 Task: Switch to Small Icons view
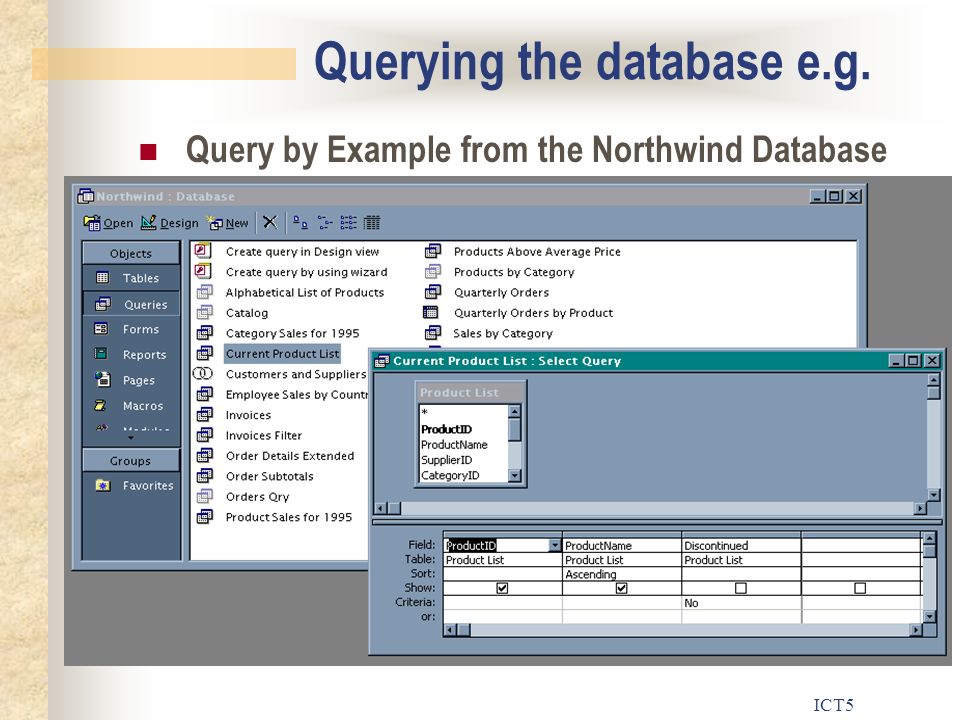coord(324,222)
